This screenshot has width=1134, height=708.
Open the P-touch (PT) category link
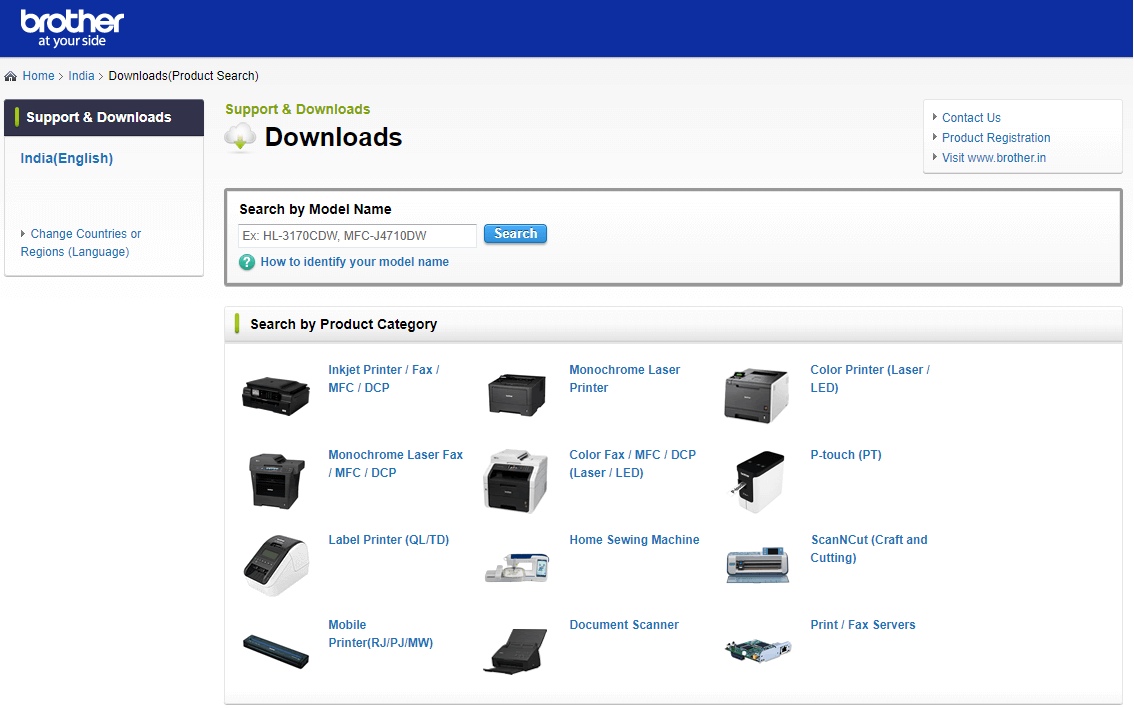point(846,455)
